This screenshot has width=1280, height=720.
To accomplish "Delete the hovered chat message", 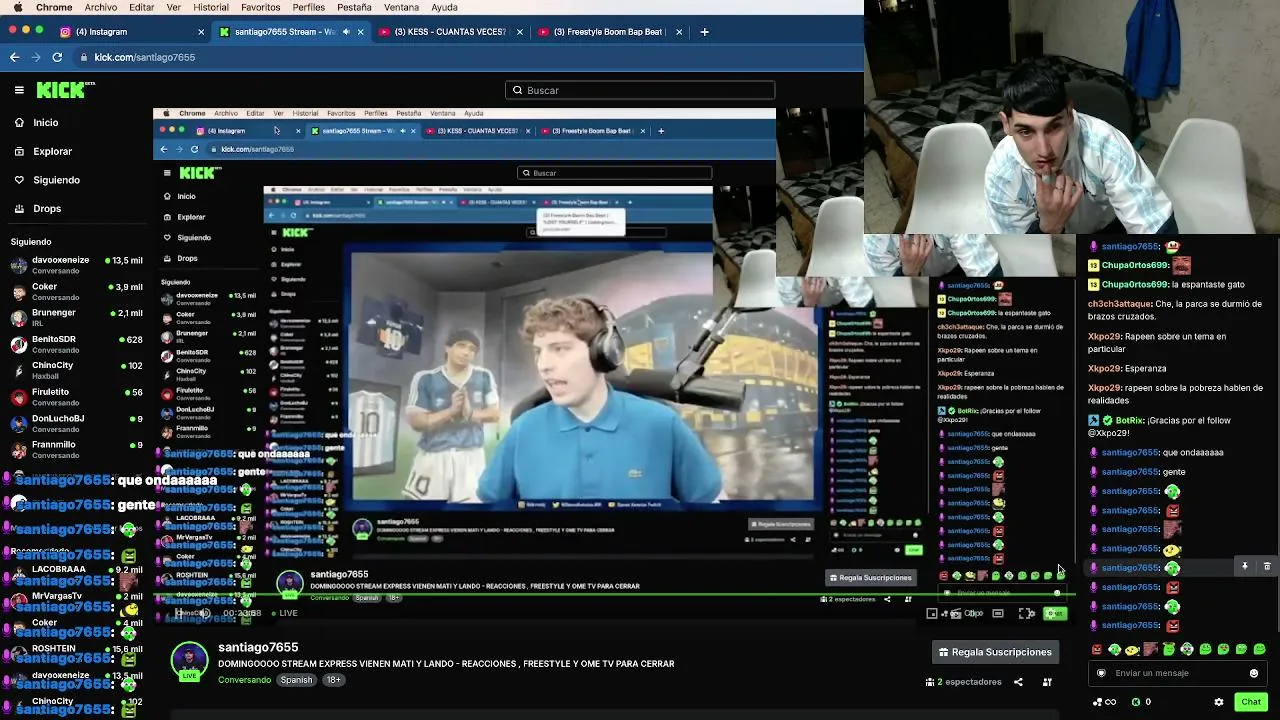I will (1267, 566).
